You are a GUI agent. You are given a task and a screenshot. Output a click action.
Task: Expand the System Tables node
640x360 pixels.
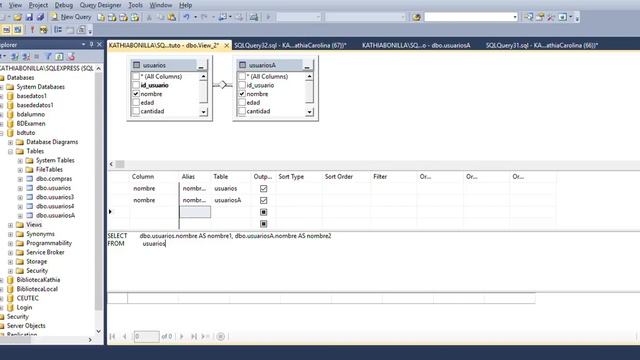pos(20,161)
